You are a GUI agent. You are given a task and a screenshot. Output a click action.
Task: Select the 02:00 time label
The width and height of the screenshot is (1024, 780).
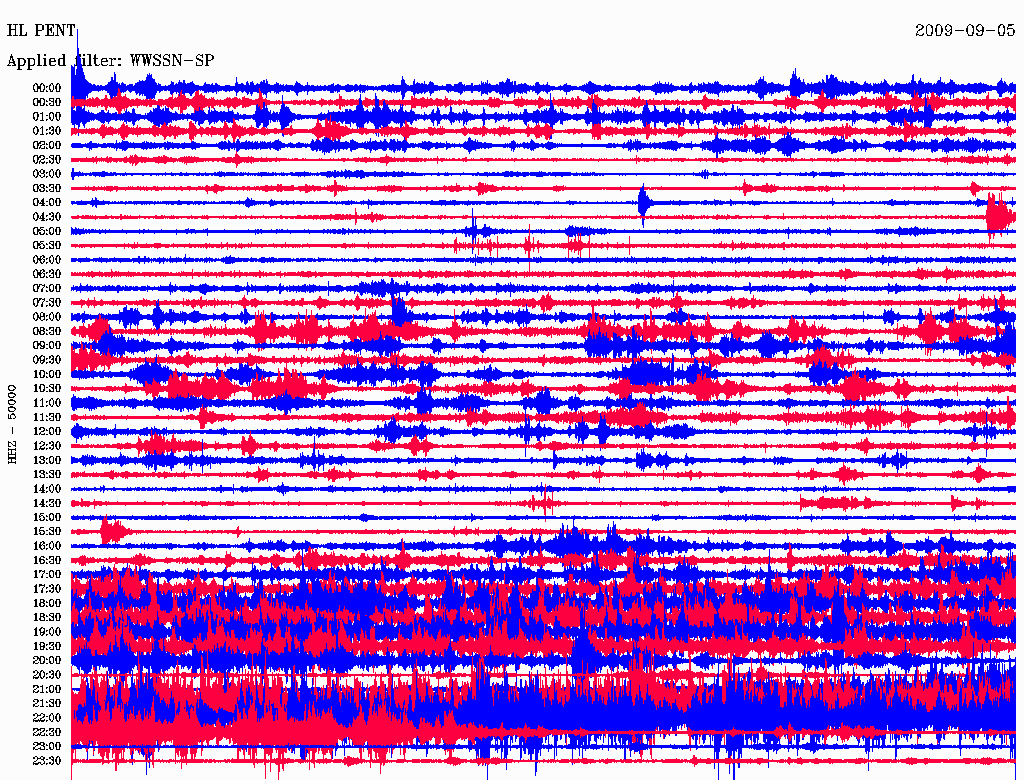click(46, 146)
